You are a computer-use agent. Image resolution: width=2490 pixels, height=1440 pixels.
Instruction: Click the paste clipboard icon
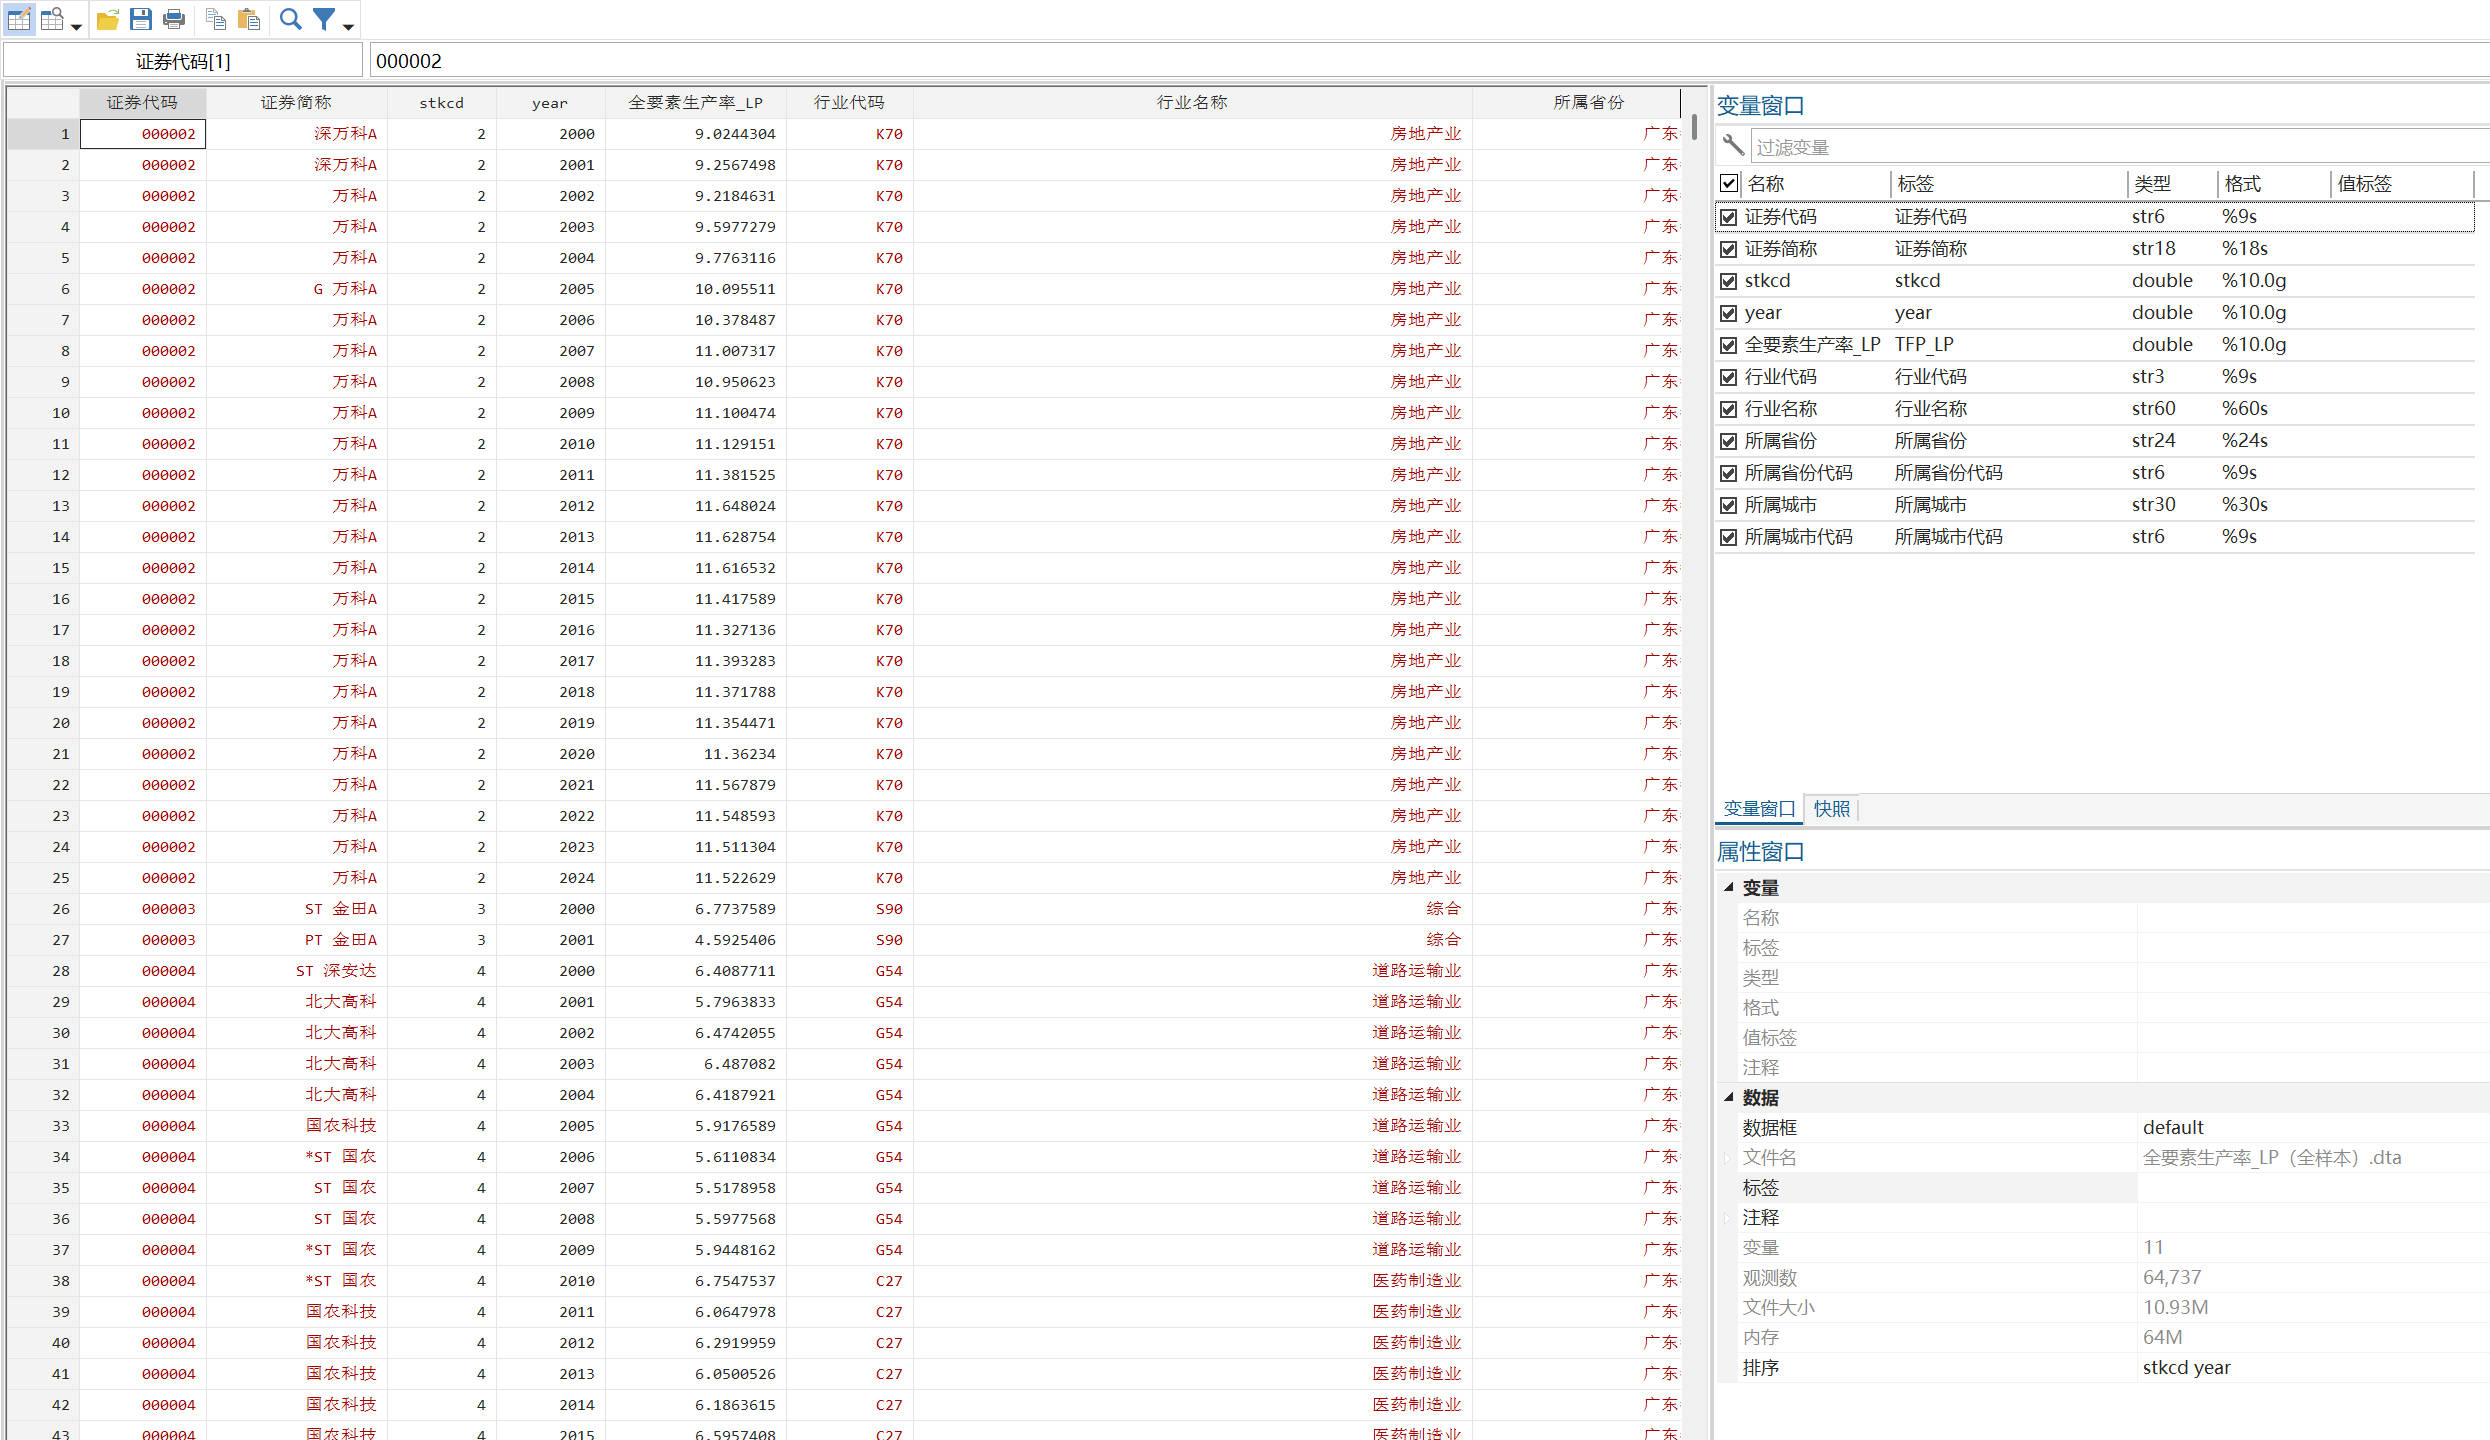click(x=249, y=19)
